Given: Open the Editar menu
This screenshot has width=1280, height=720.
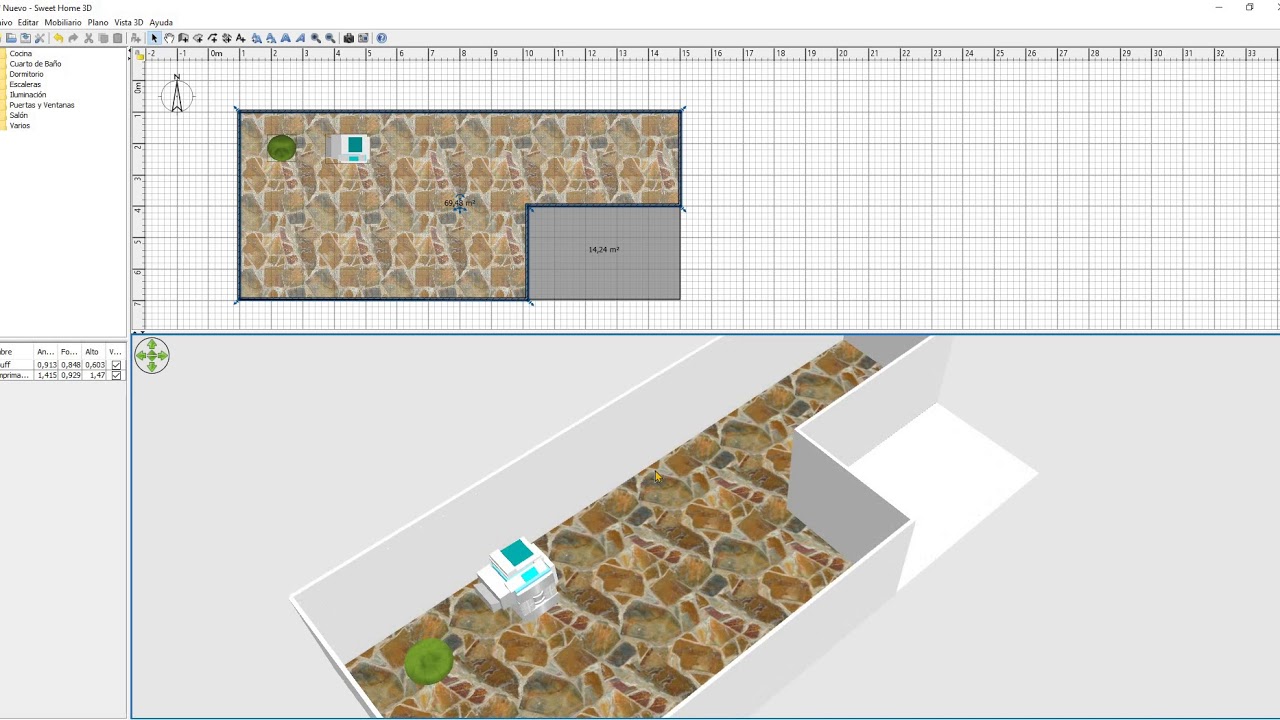Looking at the screenshot, I should (28, 22).
